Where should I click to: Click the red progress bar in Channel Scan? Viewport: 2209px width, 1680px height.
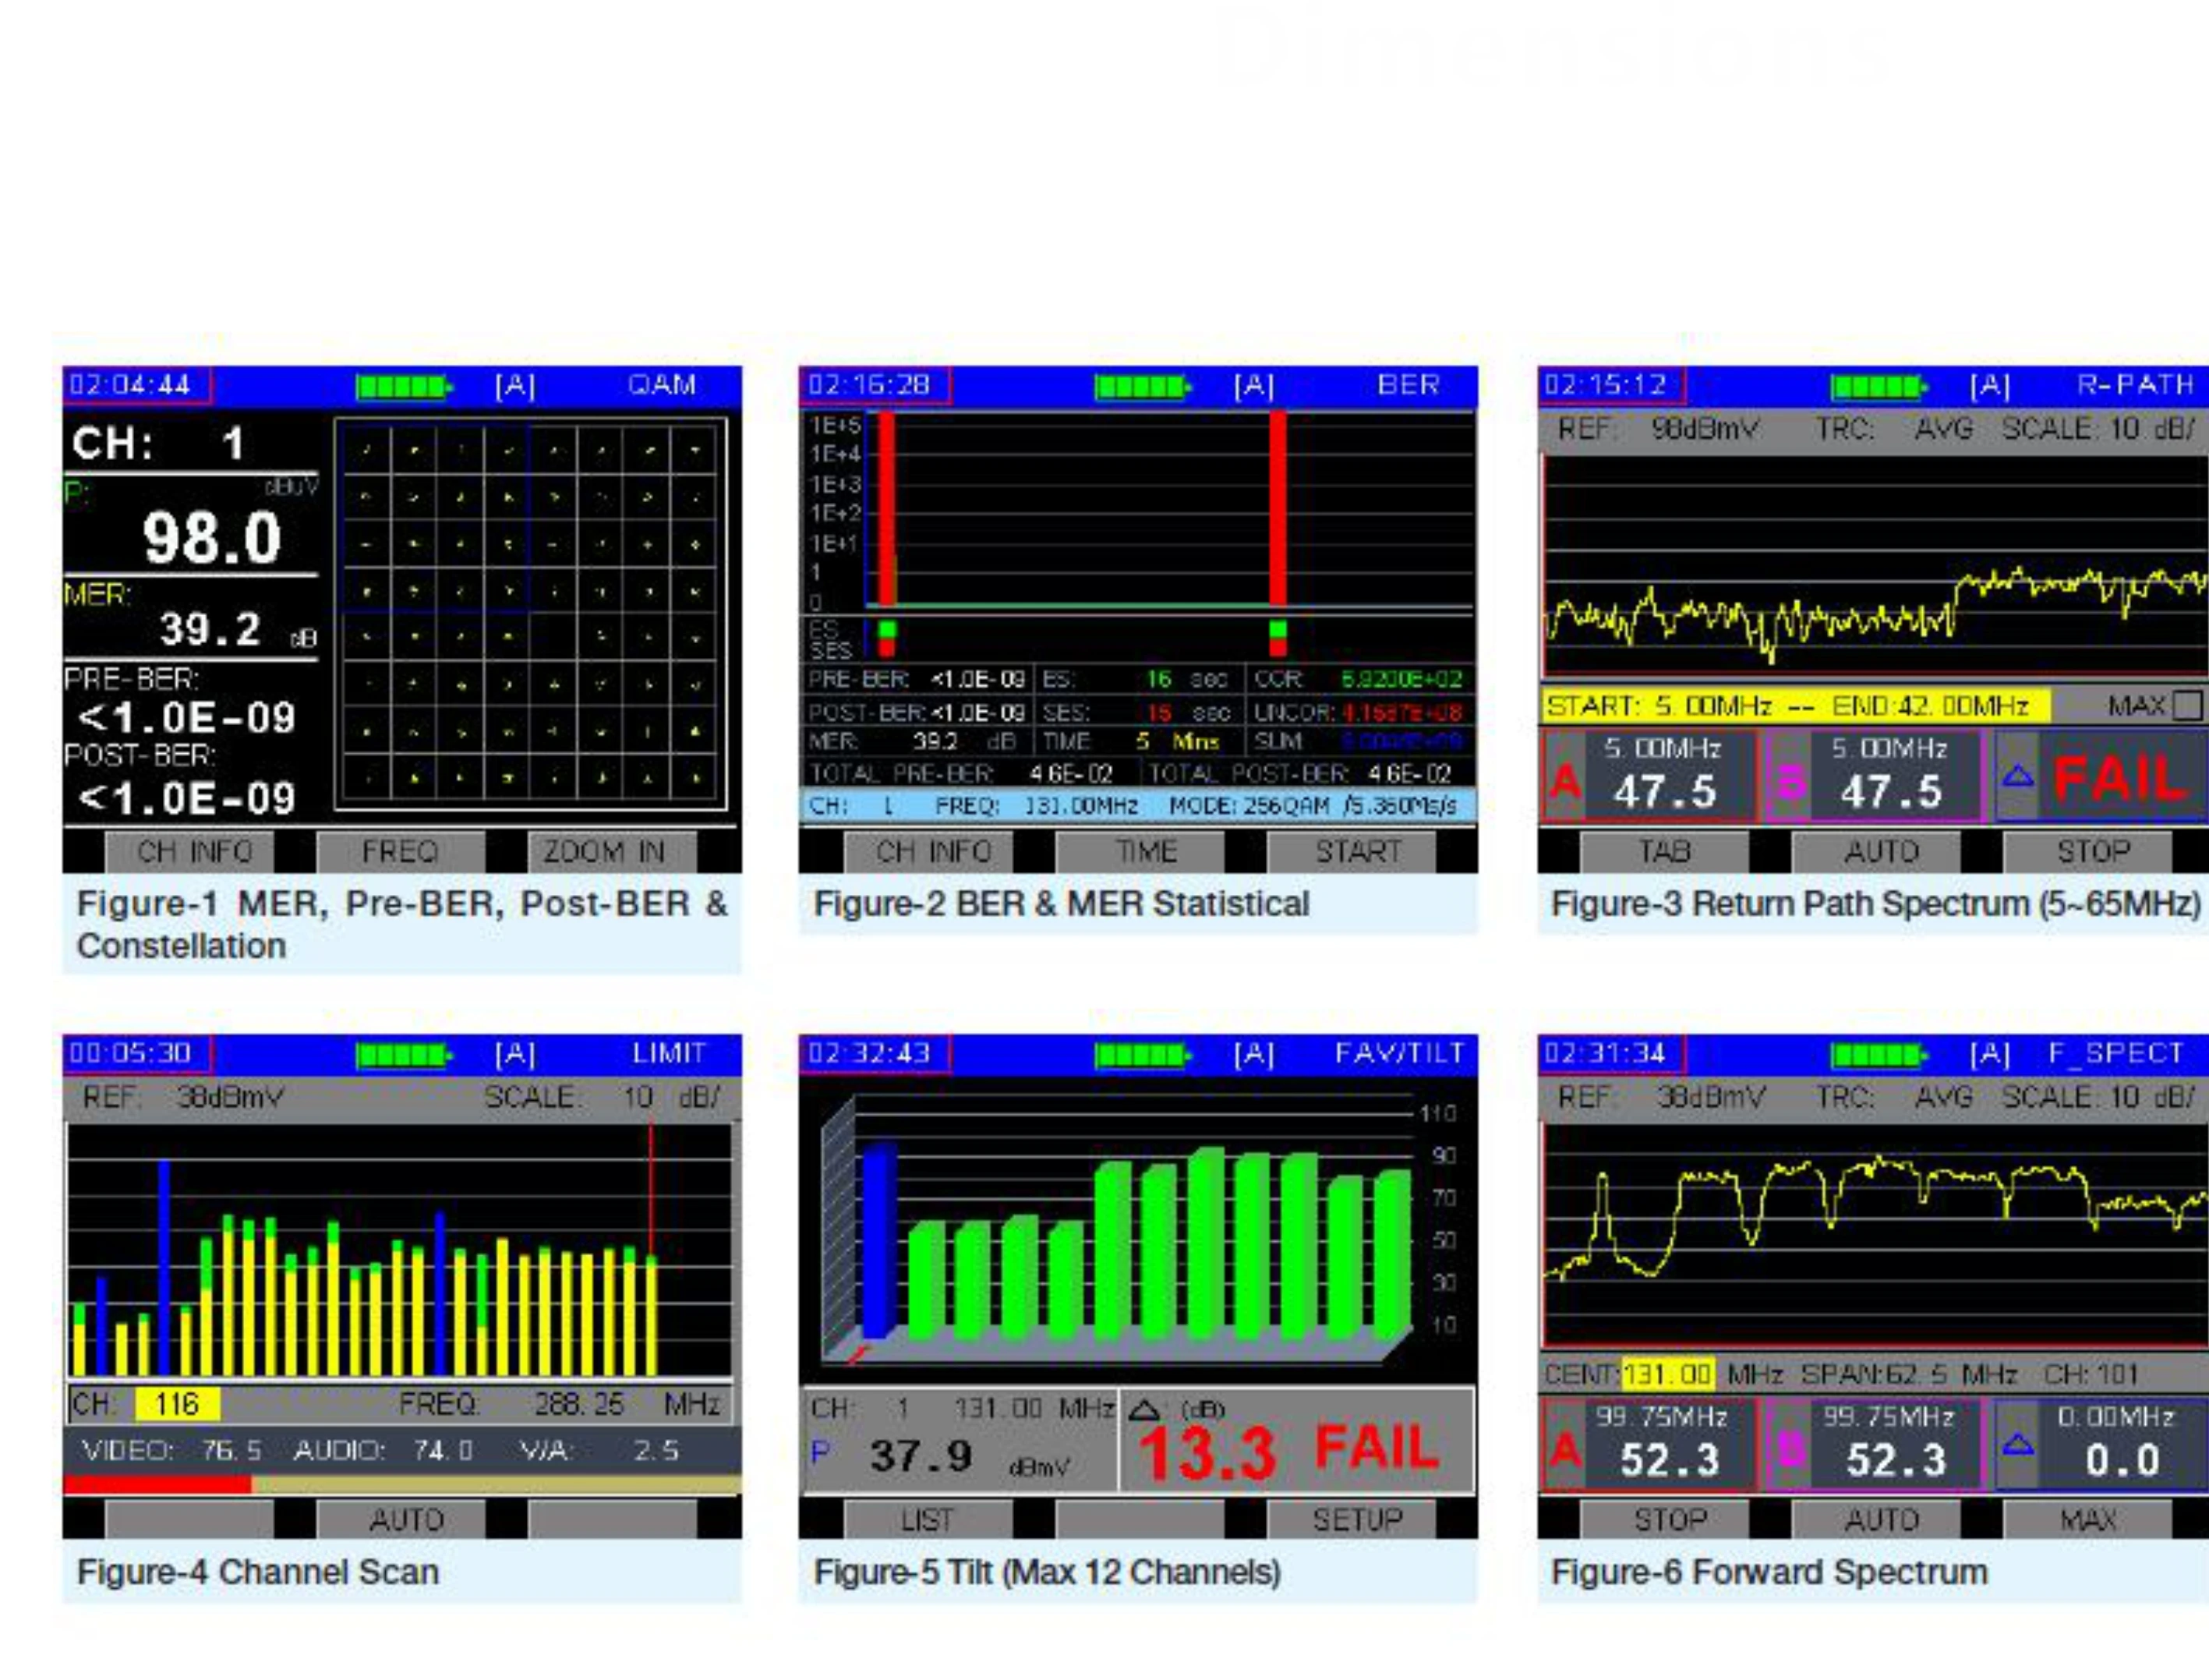pos(157,1484)
